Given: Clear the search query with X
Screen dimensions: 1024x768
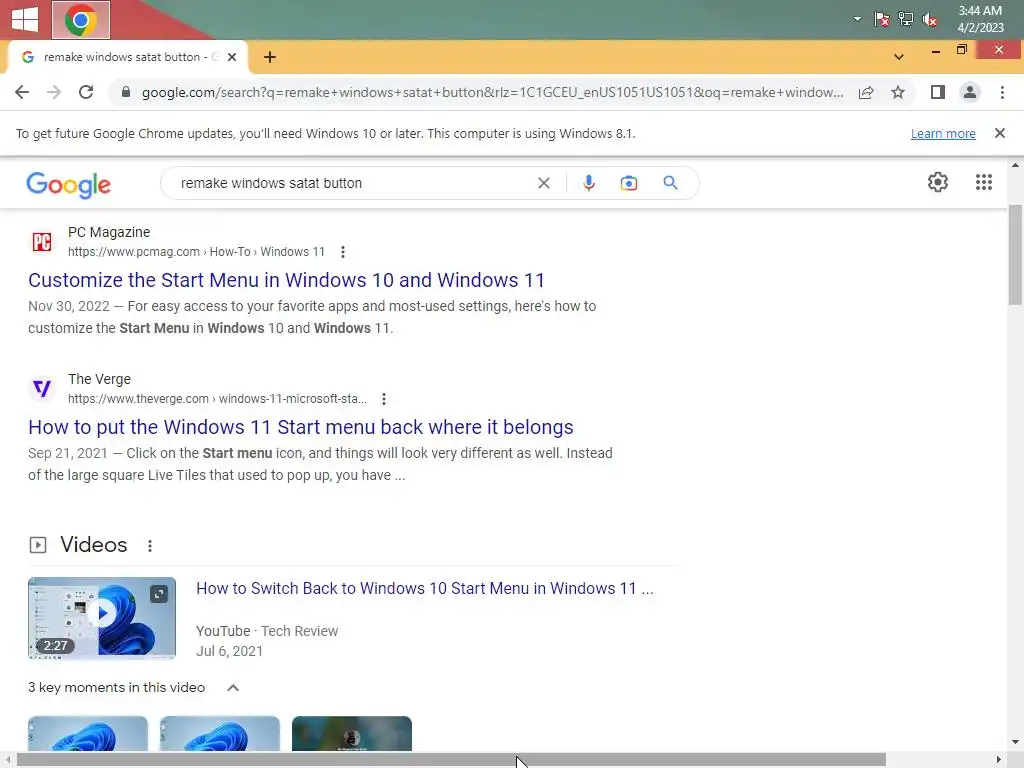Looking at the screenshot, I should pos(543,183).
